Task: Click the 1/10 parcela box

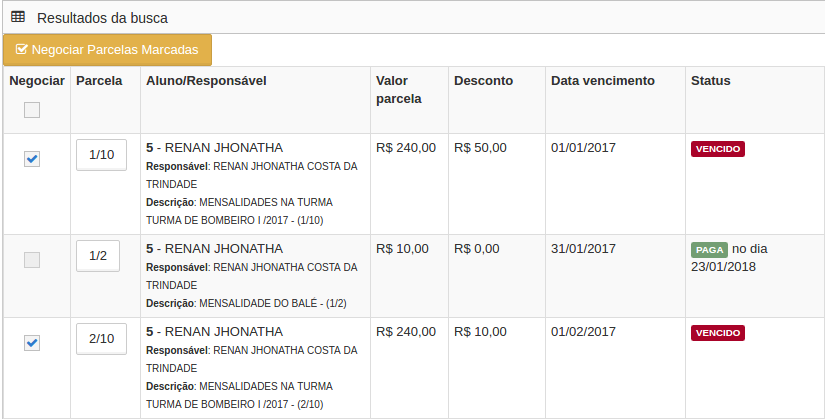Action: tap(102, 155)
